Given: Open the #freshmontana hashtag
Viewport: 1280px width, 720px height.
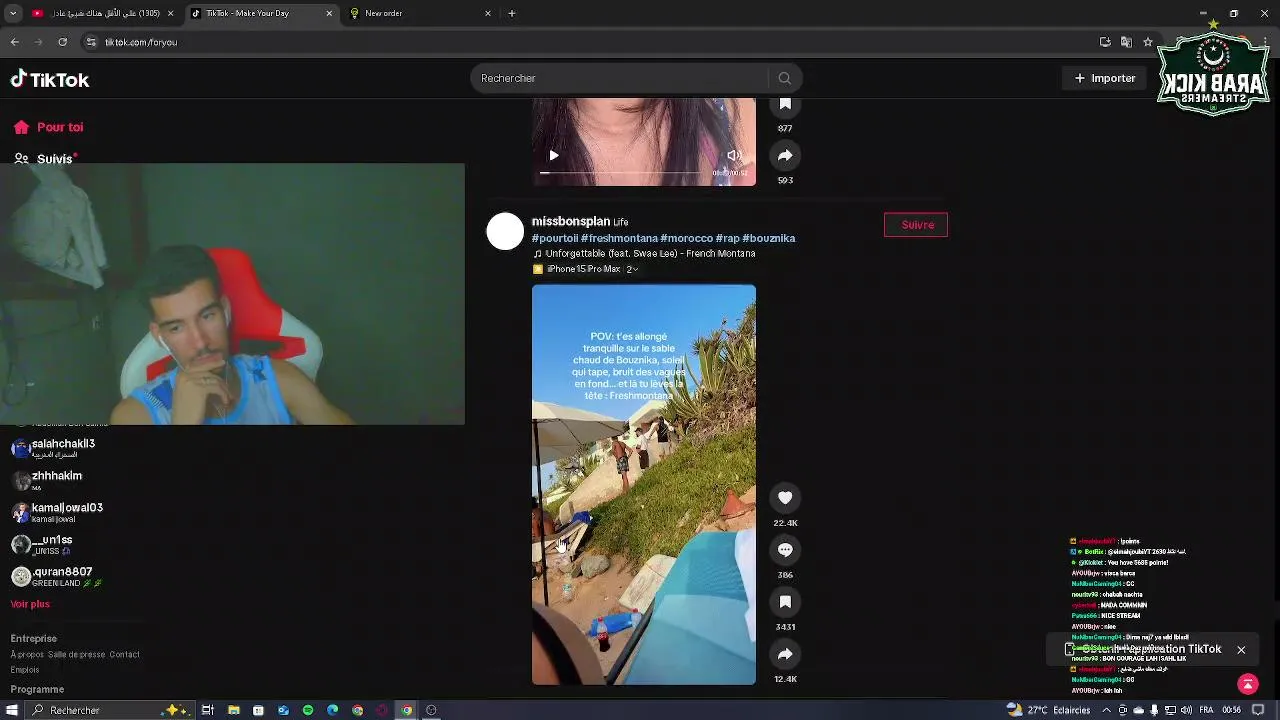Looking at the screenshot, I should tap(619, 238).
